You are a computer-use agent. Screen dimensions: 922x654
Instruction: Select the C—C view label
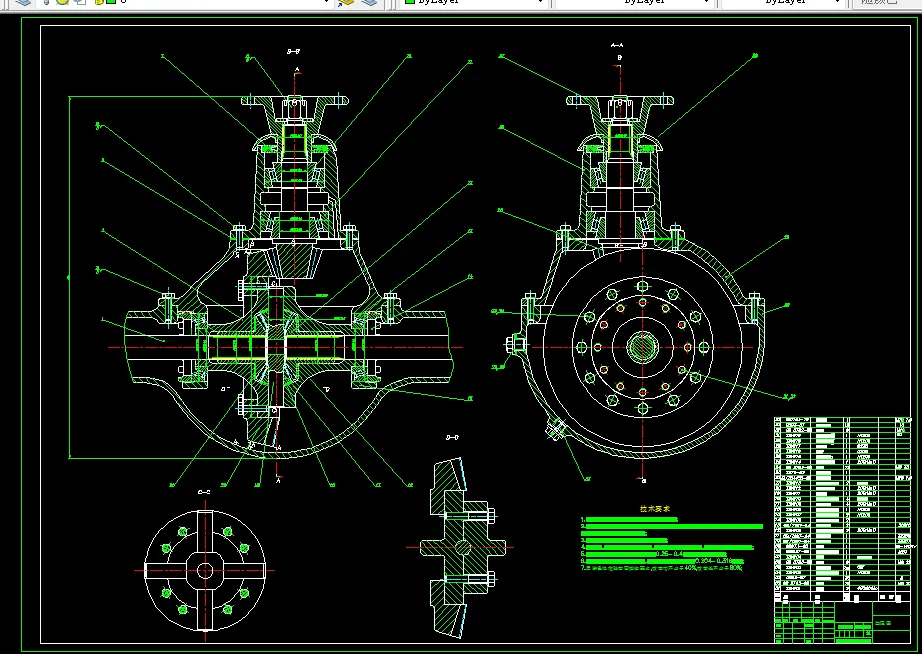click(x=204, y=492)
